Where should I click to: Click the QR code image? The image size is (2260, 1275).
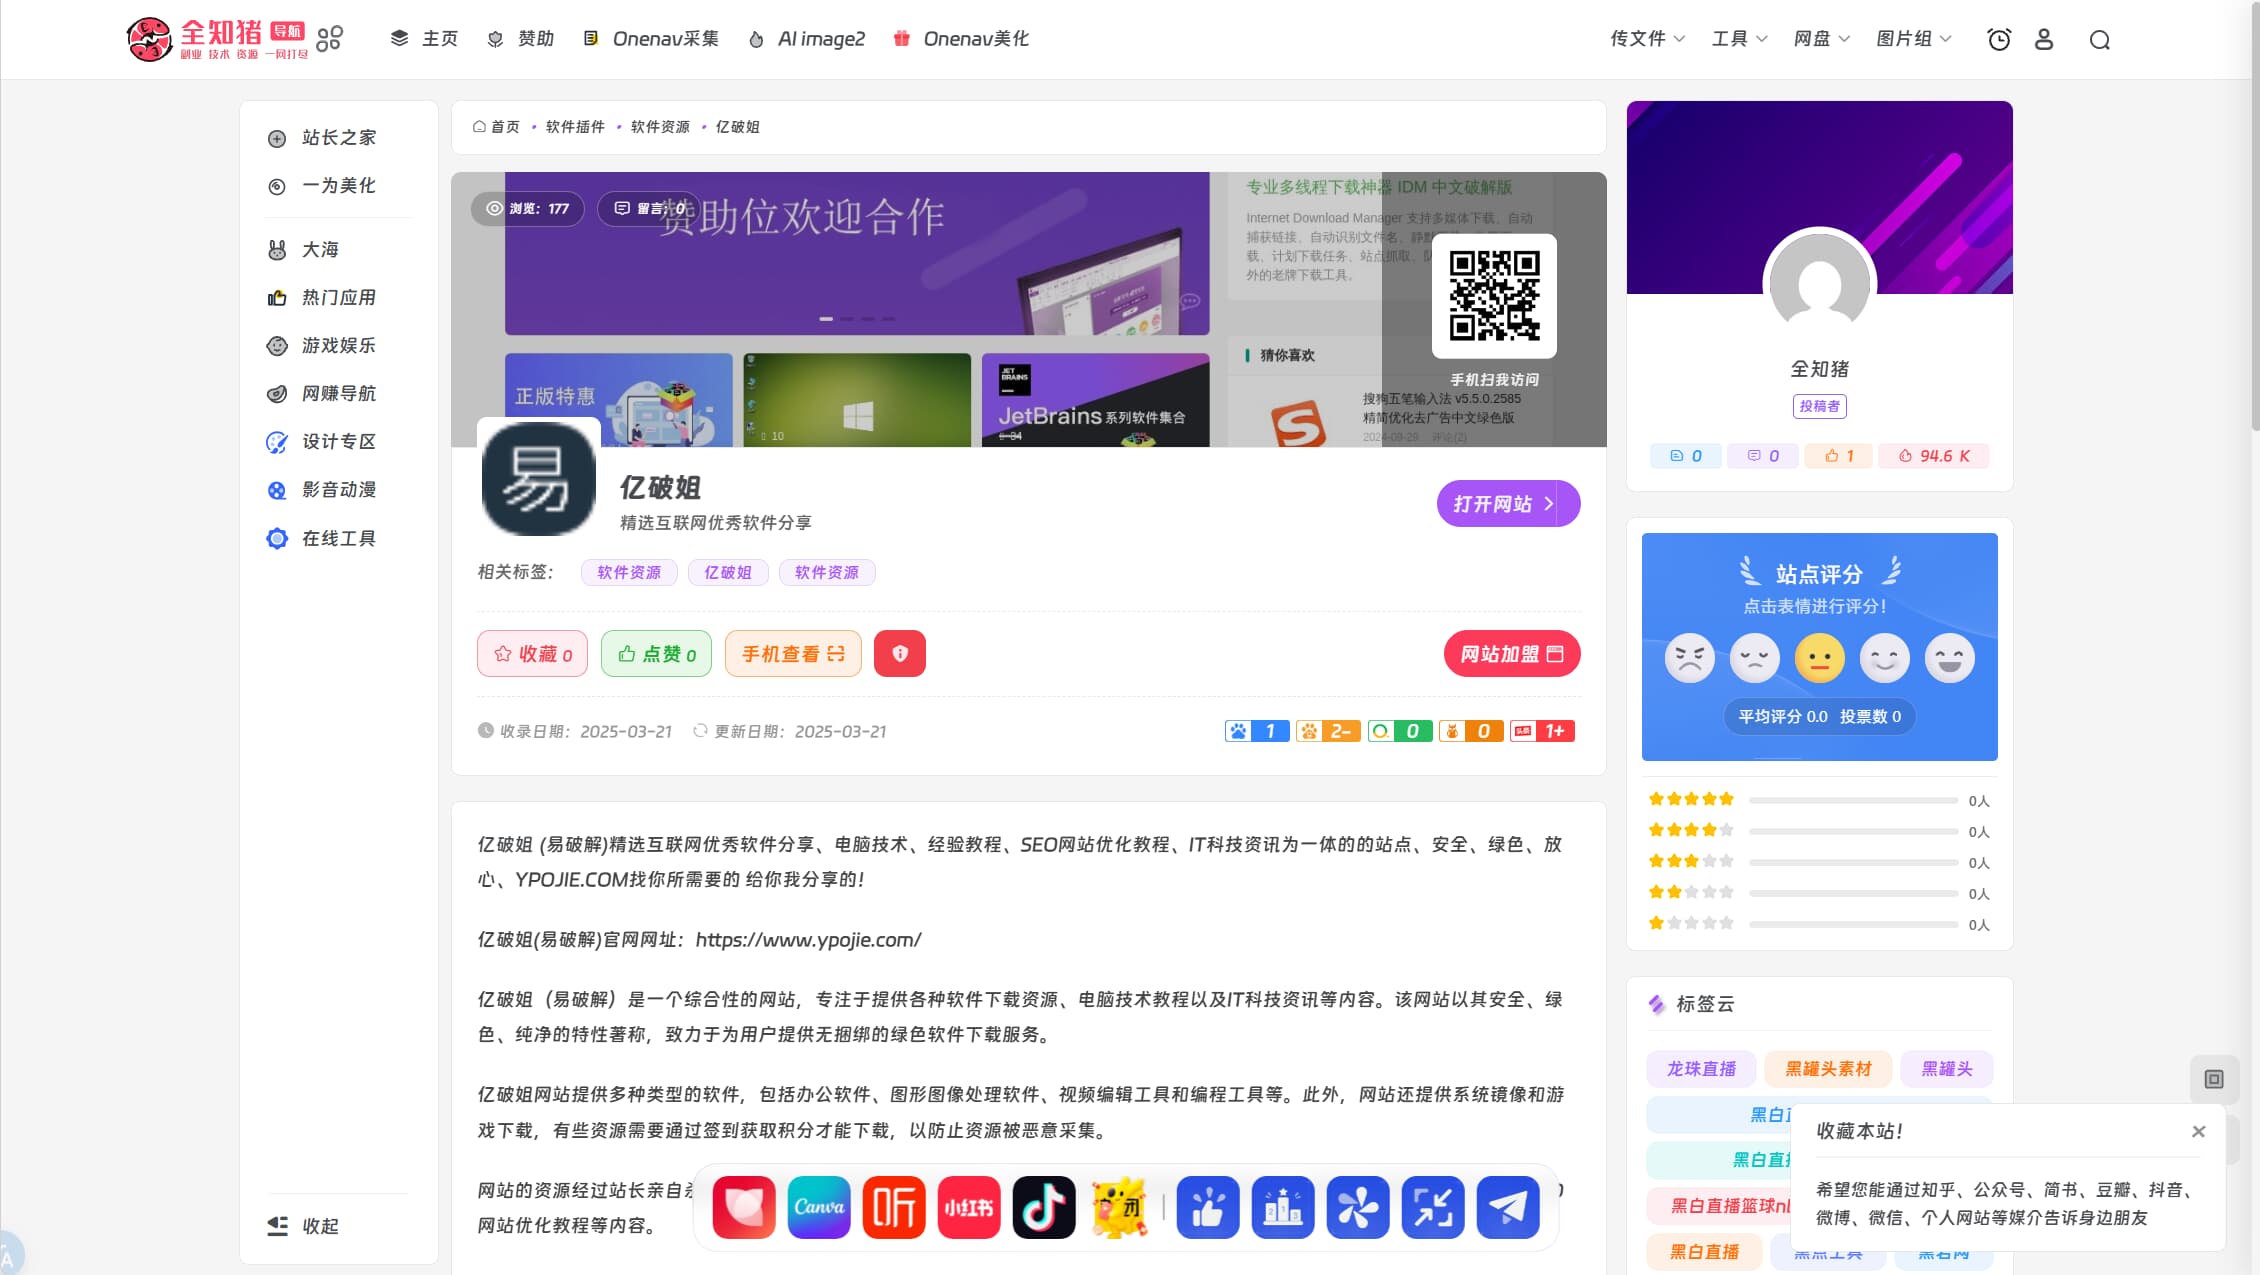click(1494, 296)
